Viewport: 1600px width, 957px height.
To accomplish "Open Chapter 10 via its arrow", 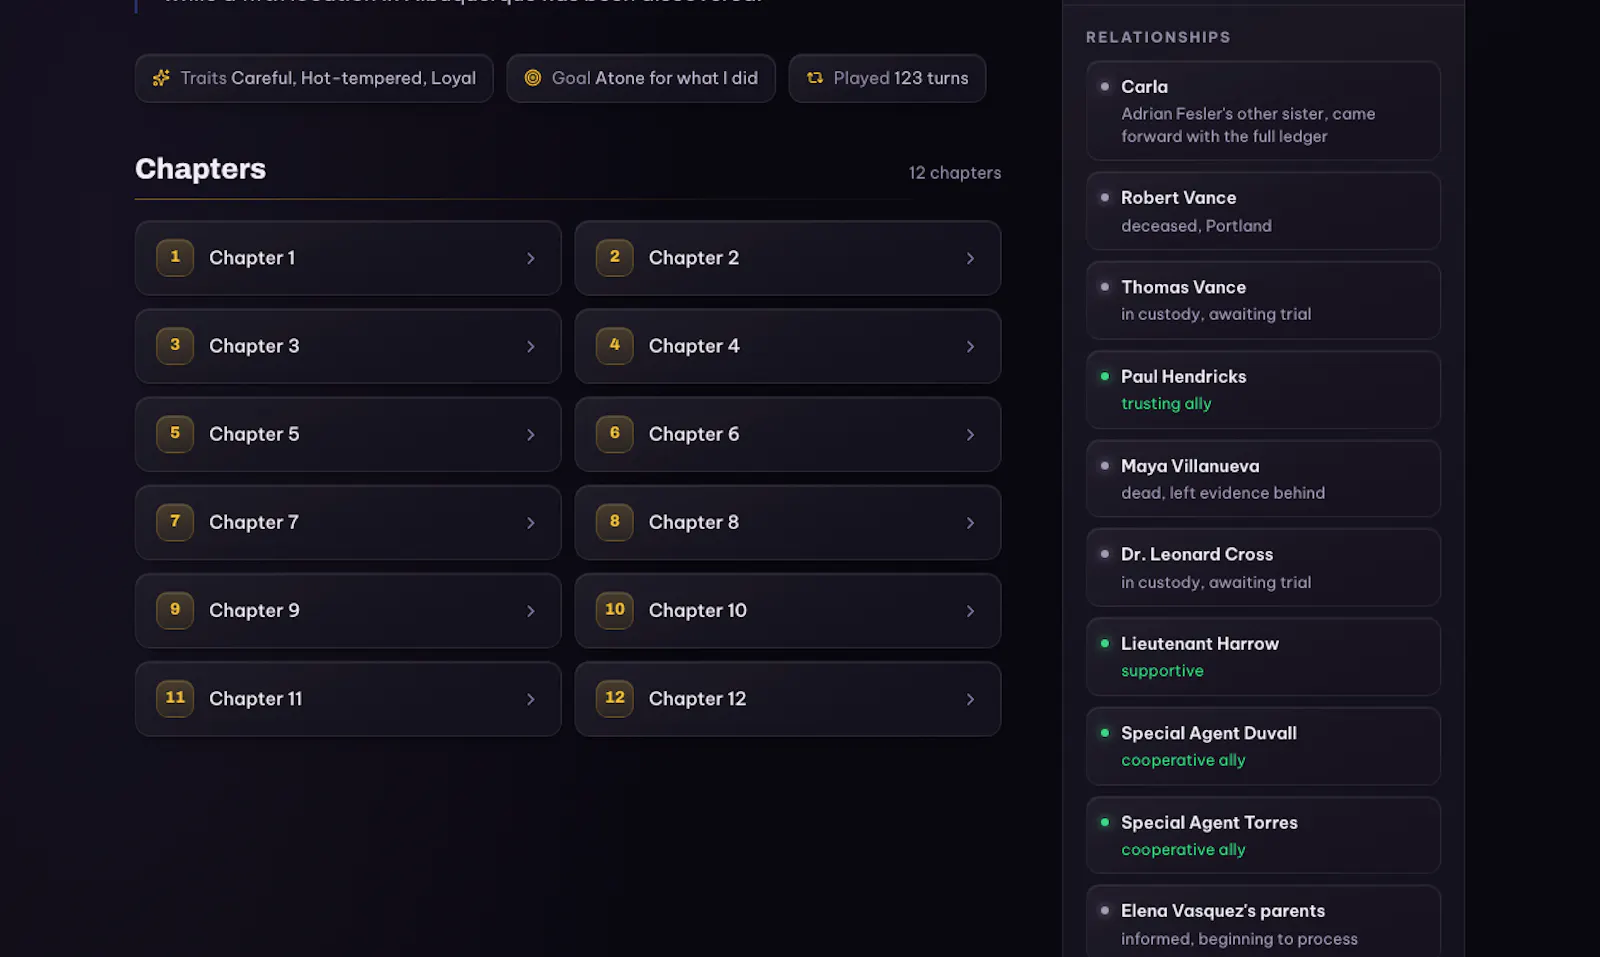I will point(970,610).
